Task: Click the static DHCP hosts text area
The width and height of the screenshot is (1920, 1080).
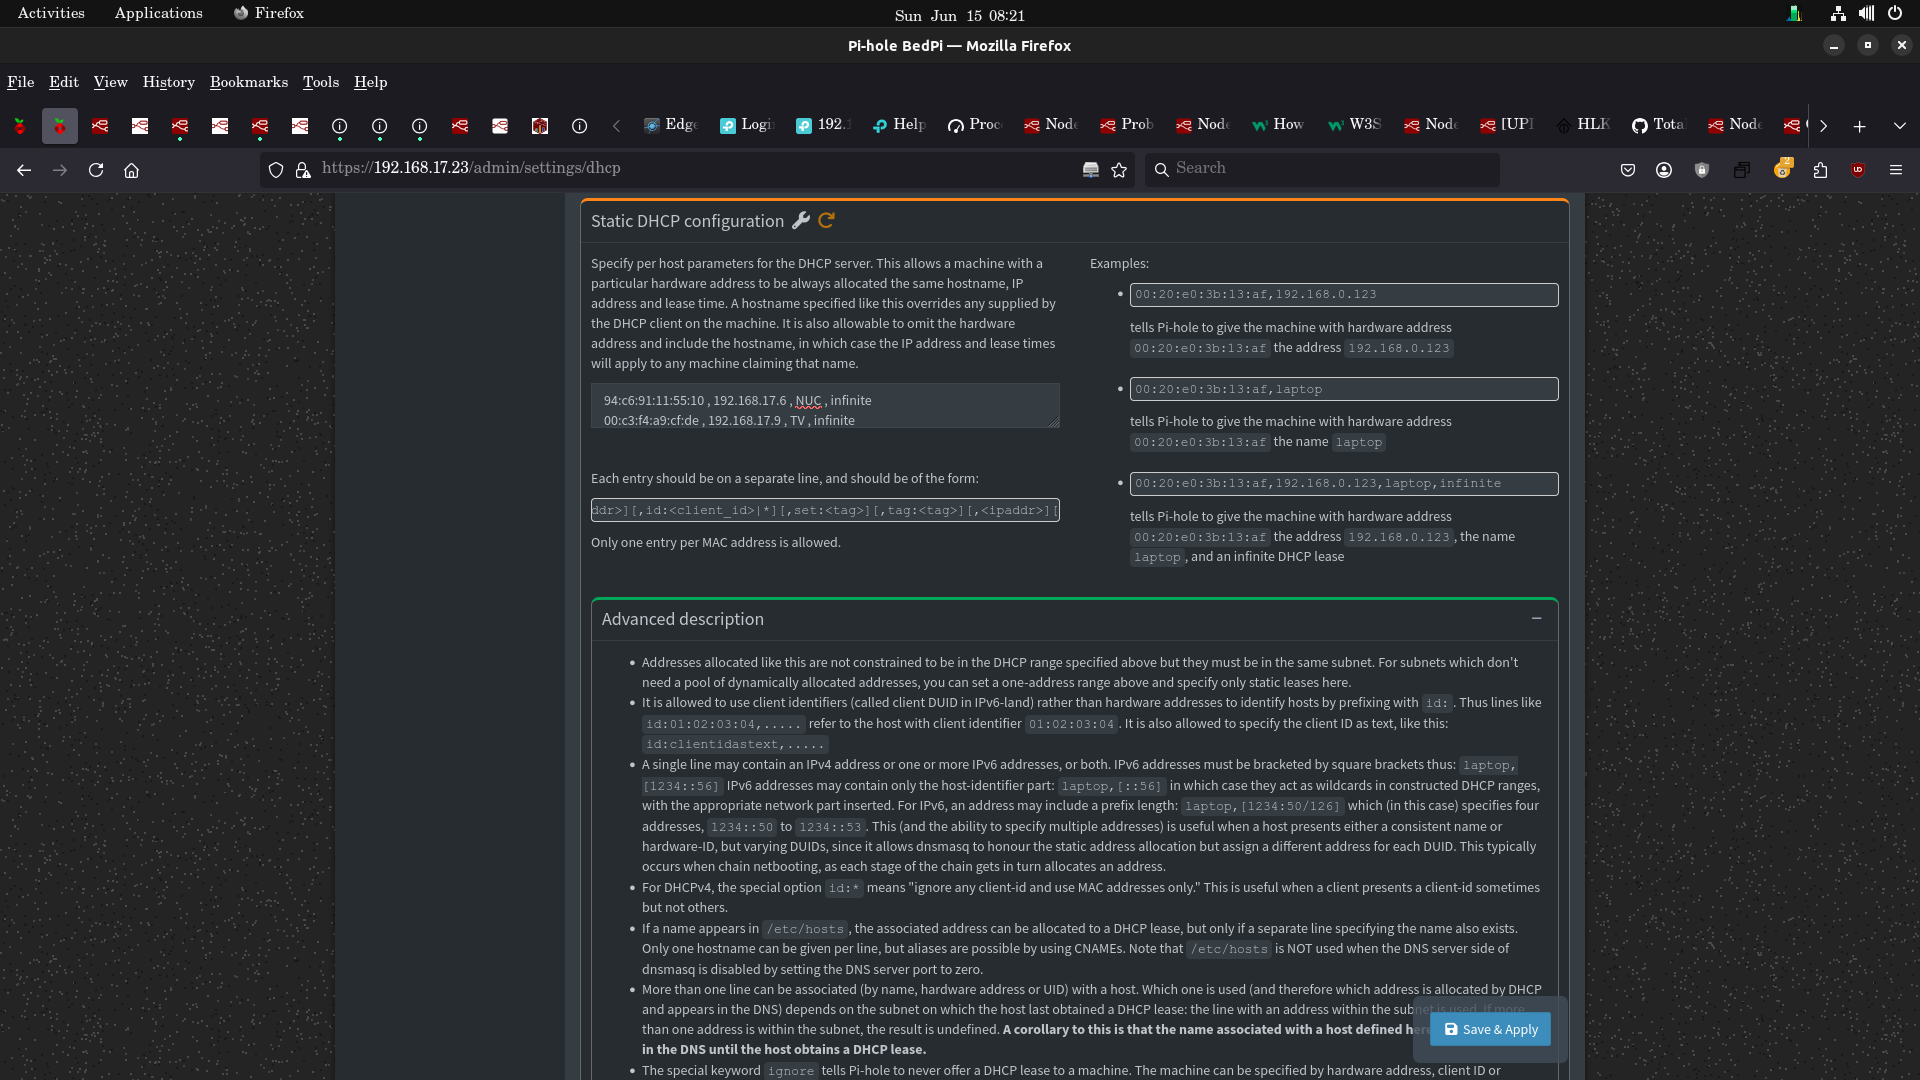Action: 825,405
